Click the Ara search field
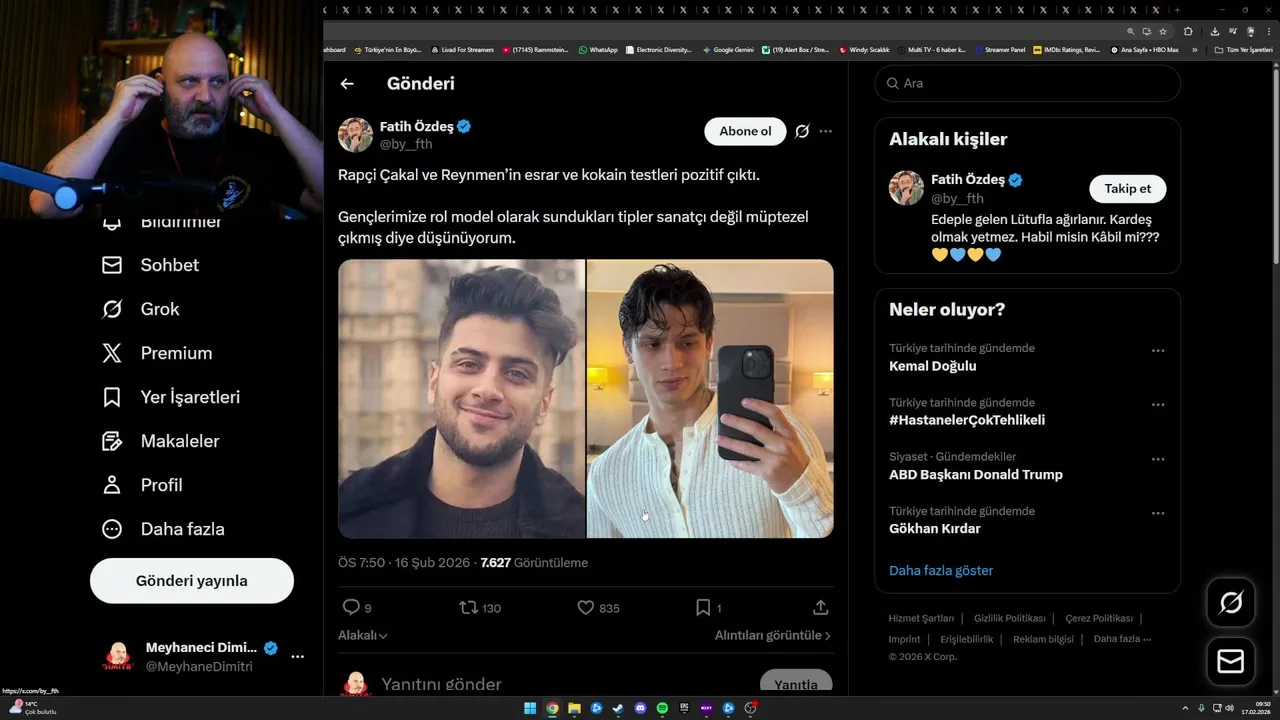The width and height of the screenshot is (1280, 720). coord(1027,83)
